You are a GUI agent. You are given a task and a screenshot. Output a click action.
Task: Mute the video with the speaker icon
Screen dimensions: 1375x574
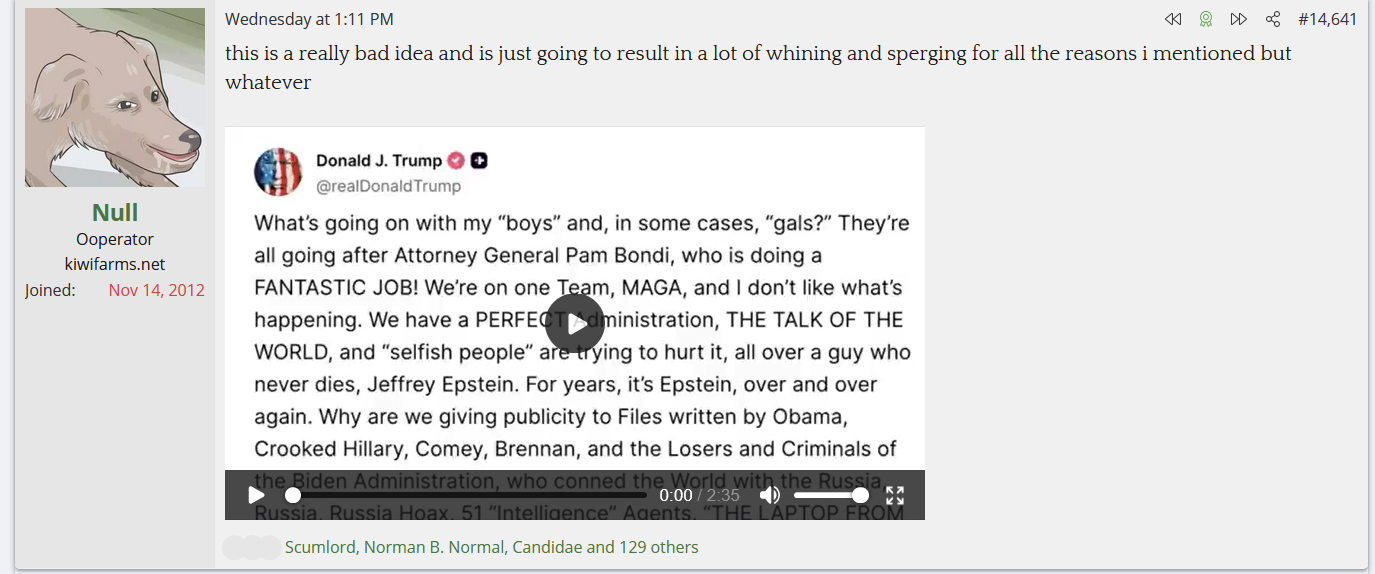point(769,495)
